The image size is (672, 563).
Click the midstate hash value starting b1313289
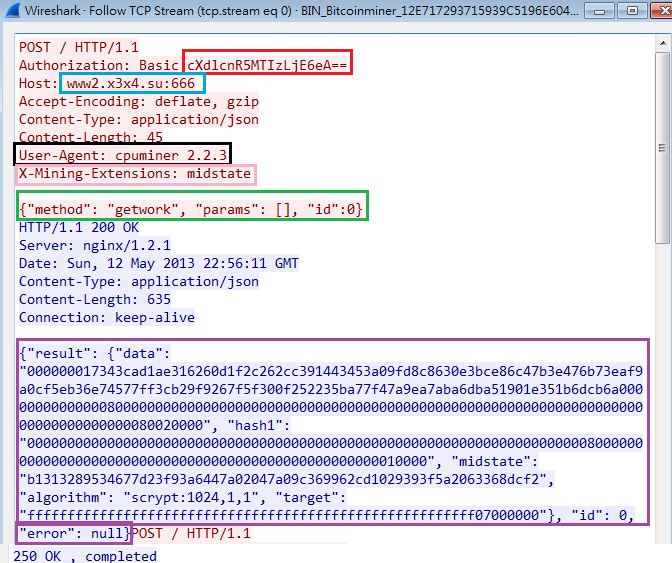(286, 479)
